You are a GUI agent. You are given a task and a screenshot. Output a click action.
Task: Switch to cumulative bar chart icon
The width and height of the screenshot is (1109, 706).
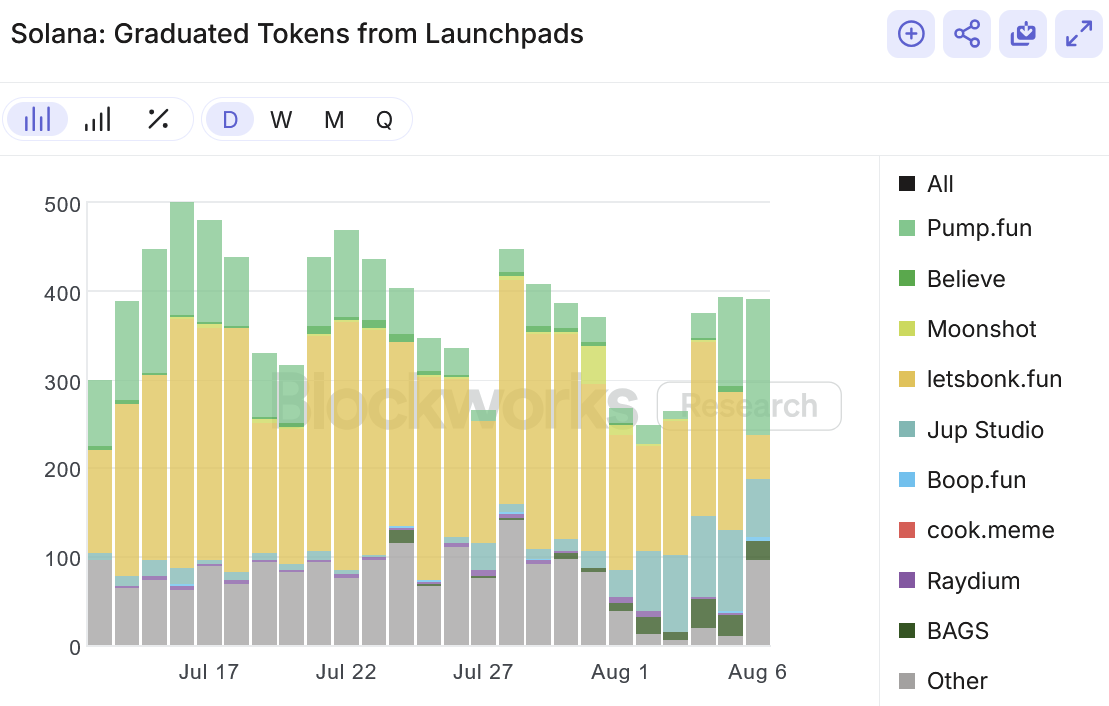97,120
